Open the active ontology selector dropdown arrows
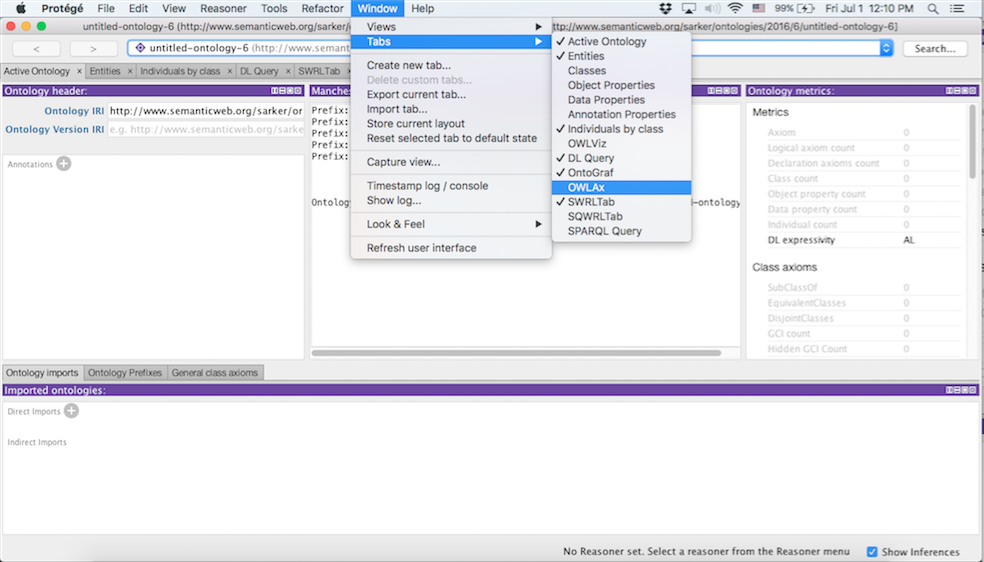This screenshot has width=984, height=562. (x=885, y=48)
